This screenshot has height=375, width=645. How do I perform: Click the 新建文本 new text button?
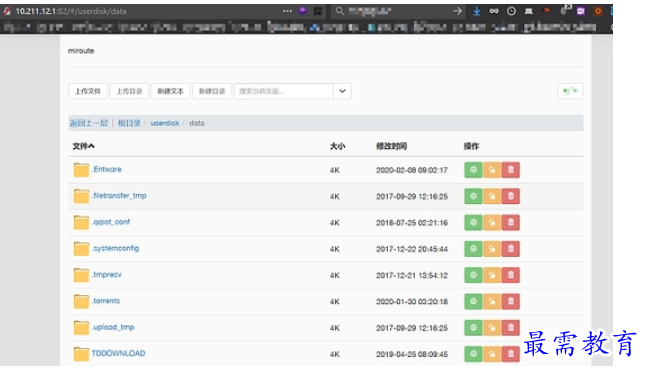[170, 91]
